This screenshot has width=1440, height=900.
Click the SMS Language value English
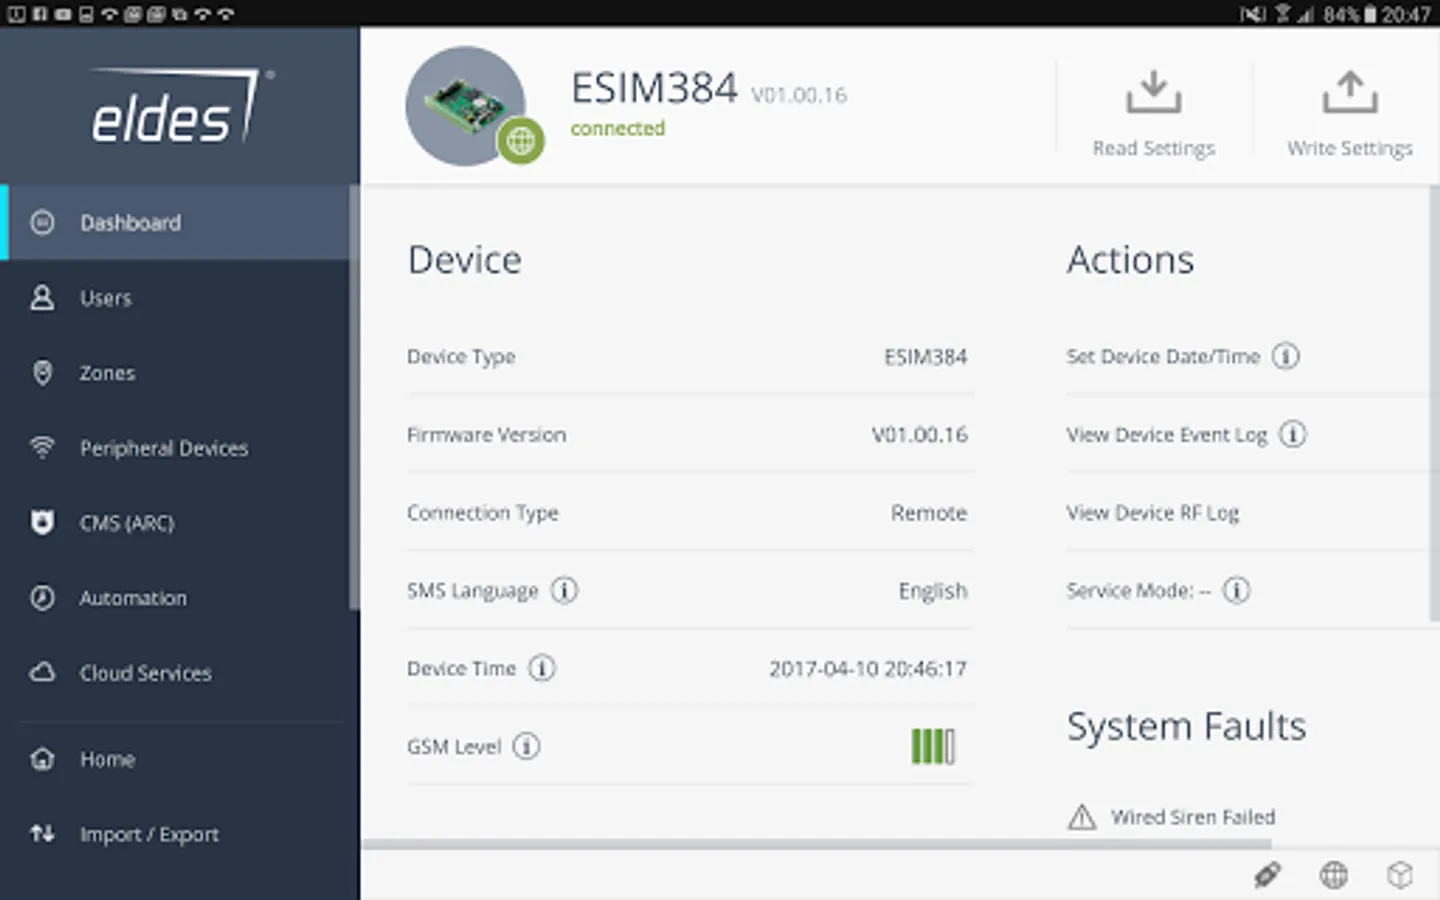[x=933, y=590]
